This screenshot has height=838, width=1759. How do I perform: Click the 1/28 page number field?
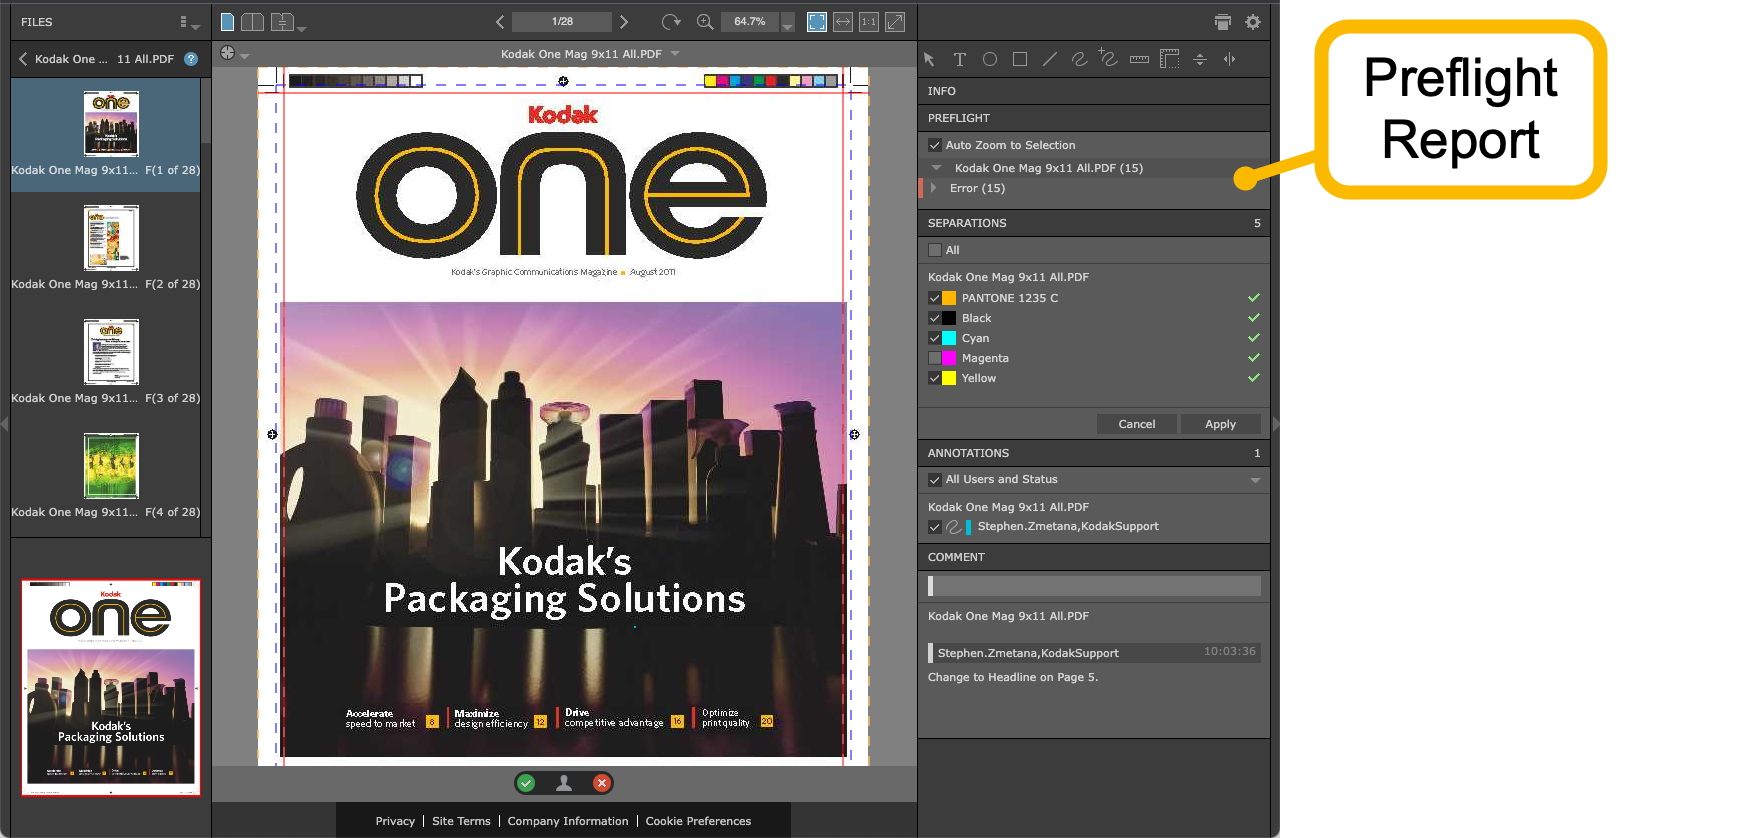point(562,21)
